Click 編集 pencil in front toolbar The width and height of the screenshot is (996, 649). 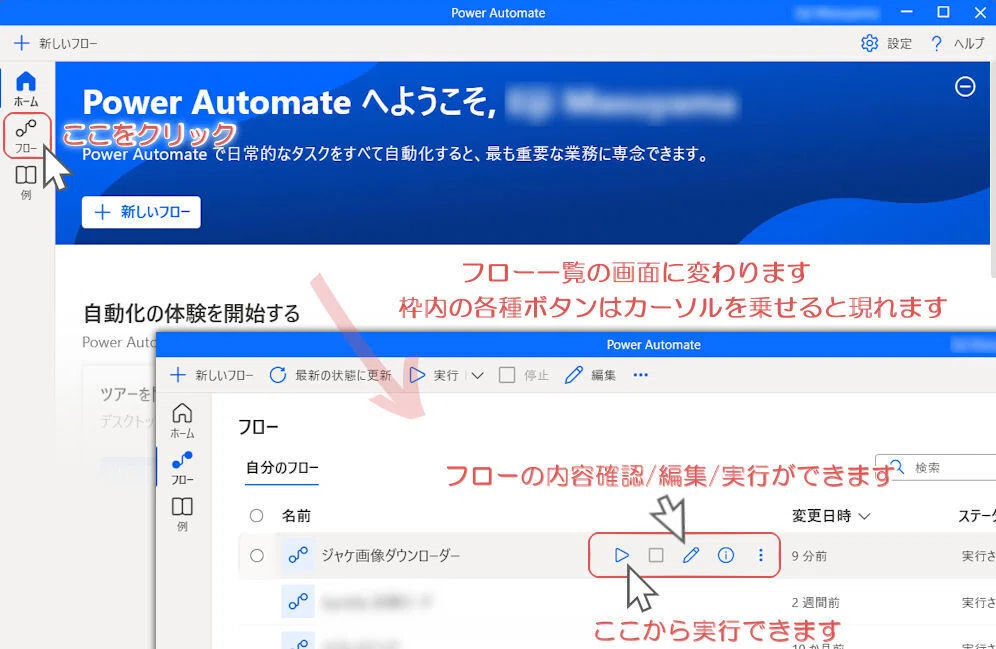[x=590, y=375]
